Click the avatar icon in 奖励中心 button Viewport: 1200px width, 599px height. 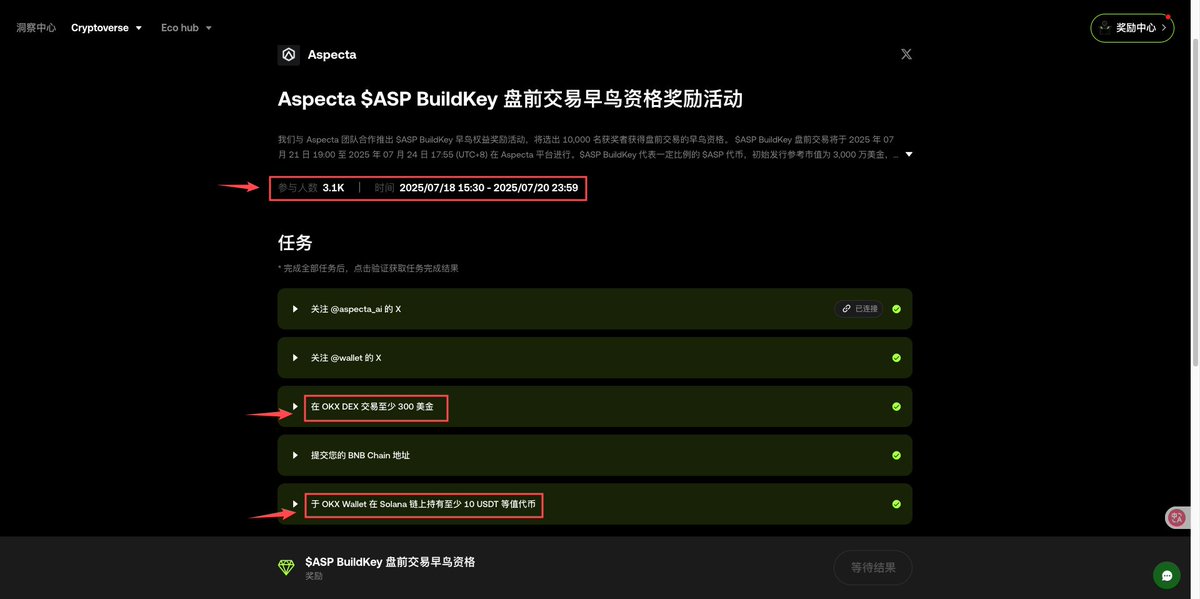[x=1105, y=28]
